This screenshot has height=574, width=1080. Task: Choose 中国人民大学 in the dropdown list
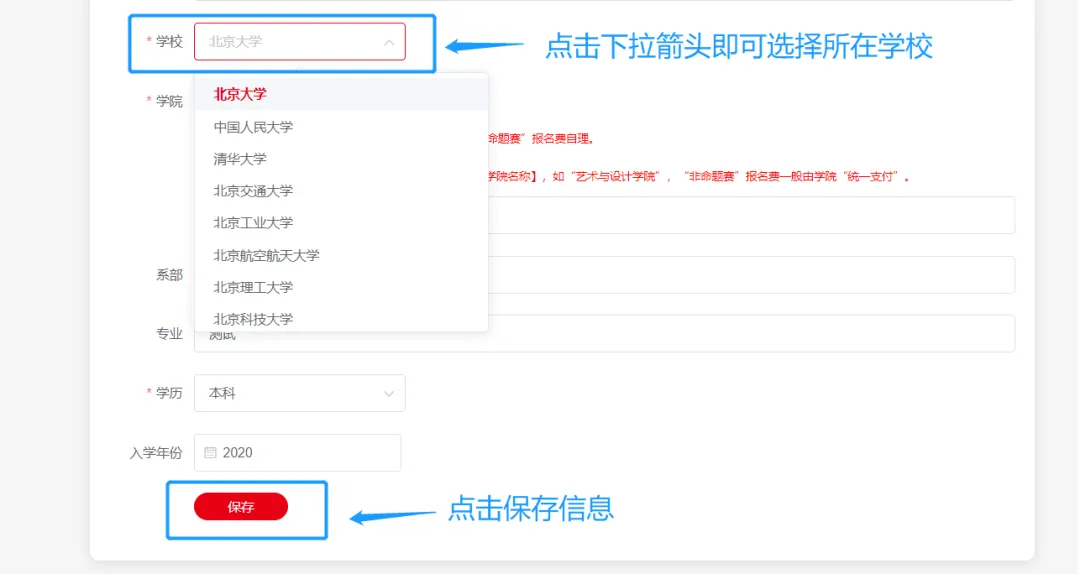[341, 127]
